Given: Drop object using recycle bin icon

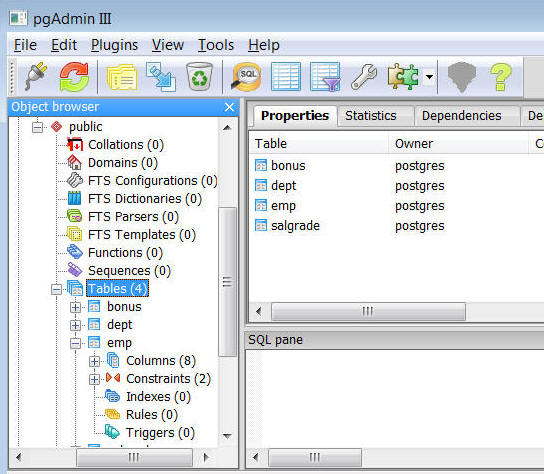Looking at the screenshot, I should coord(199,76).
